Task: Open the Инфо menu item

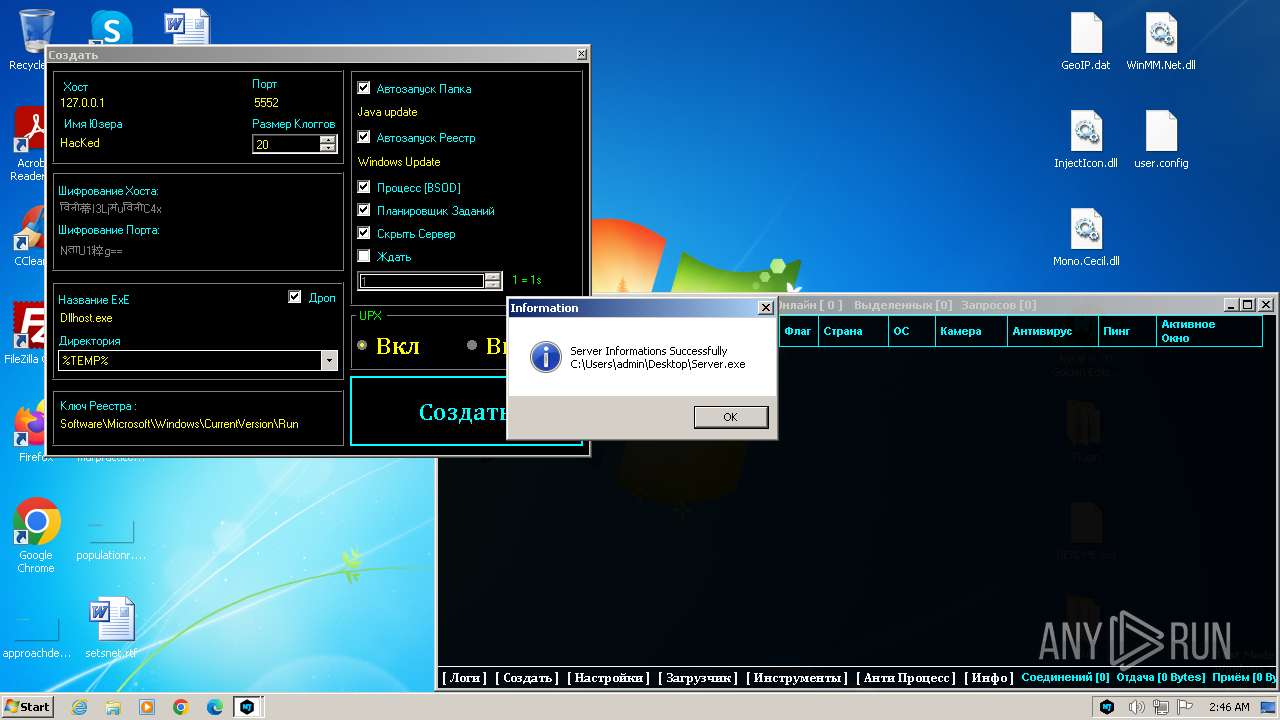Action: pyautogui.click(x=989, y=678)
